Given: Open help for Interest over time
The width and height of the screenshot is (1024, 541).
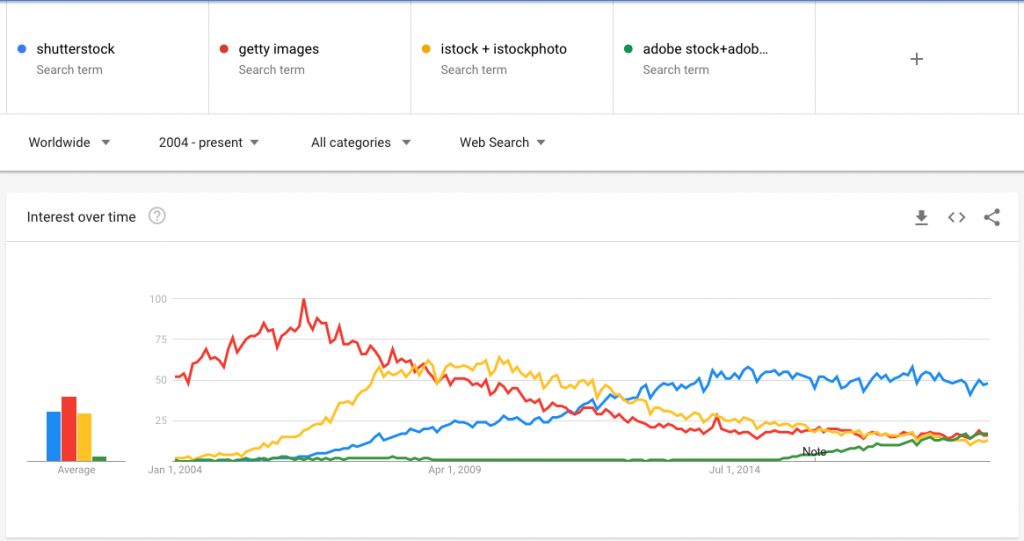Looking at the screenshot, I should (x=157, y=216).
